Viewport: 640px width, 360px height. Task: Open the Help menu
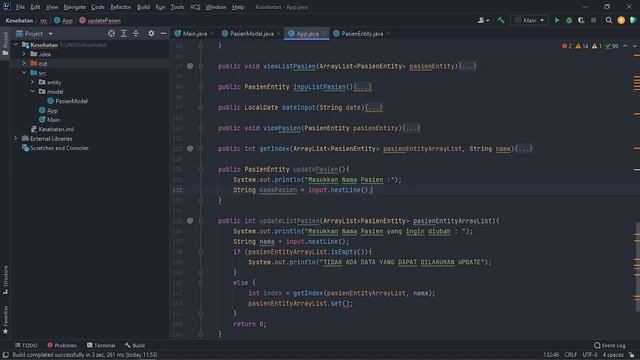coord(238,7)
